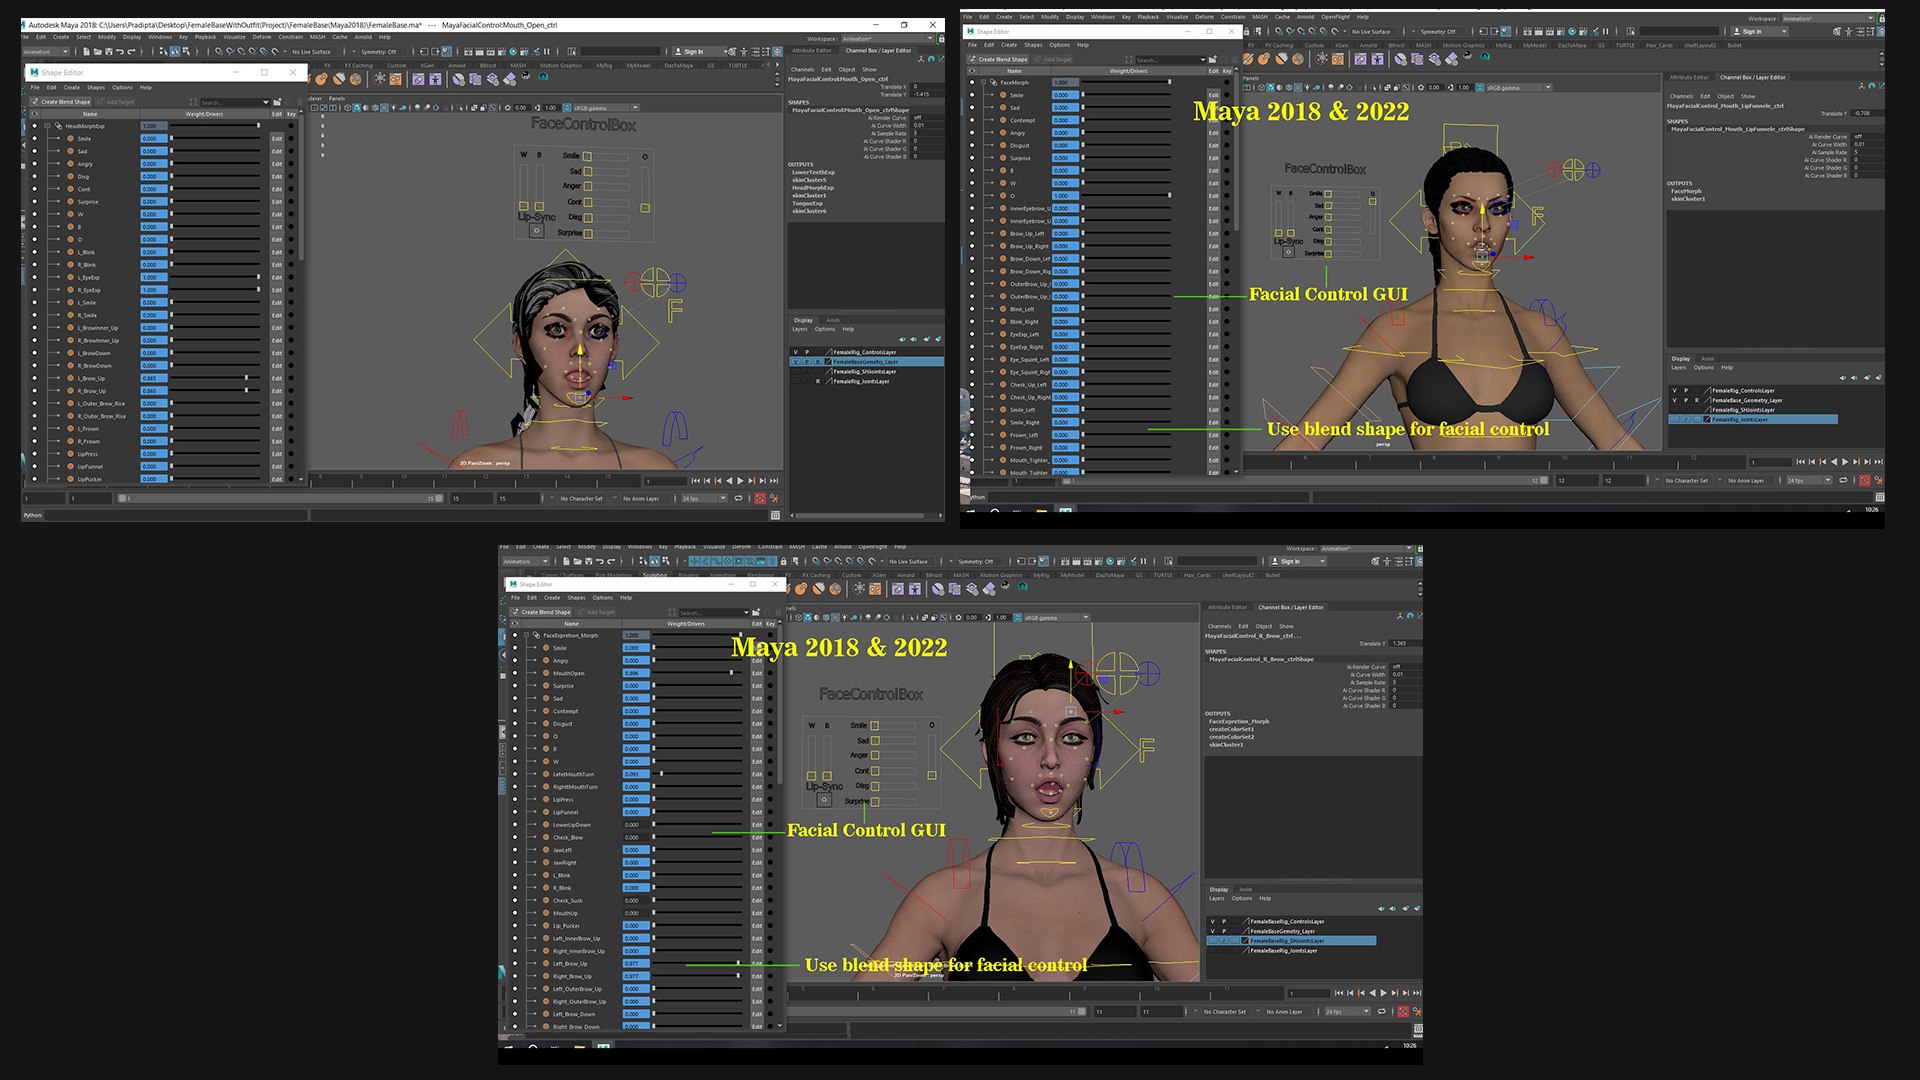Toggle visibility of L_Blink target in top-left Shape Editor

click(34, 252)
